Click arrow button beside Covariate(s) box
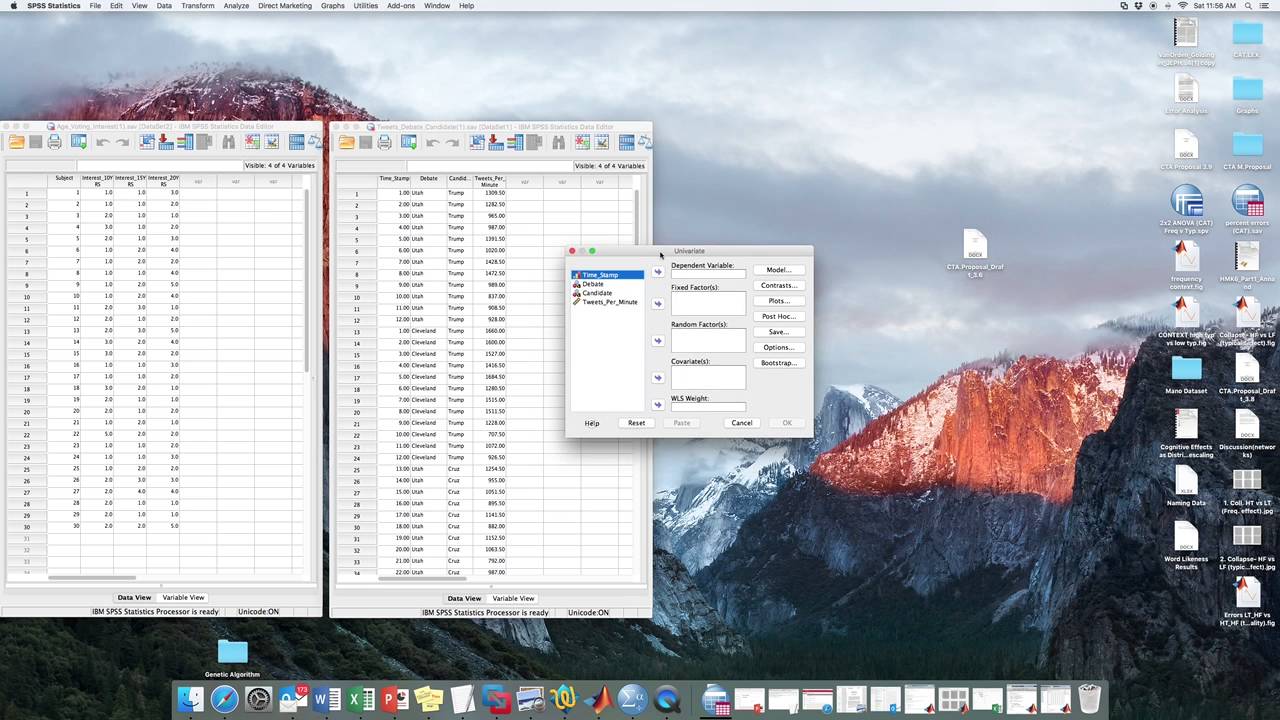1280x720 pixels. click(x=657, y=377)
